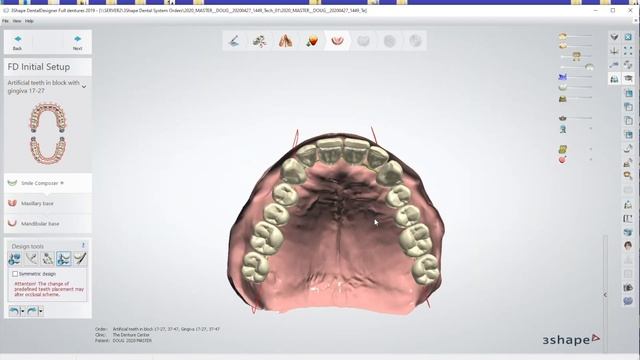
Task: Click the patient face photo icon
Action: pos(628,245)
